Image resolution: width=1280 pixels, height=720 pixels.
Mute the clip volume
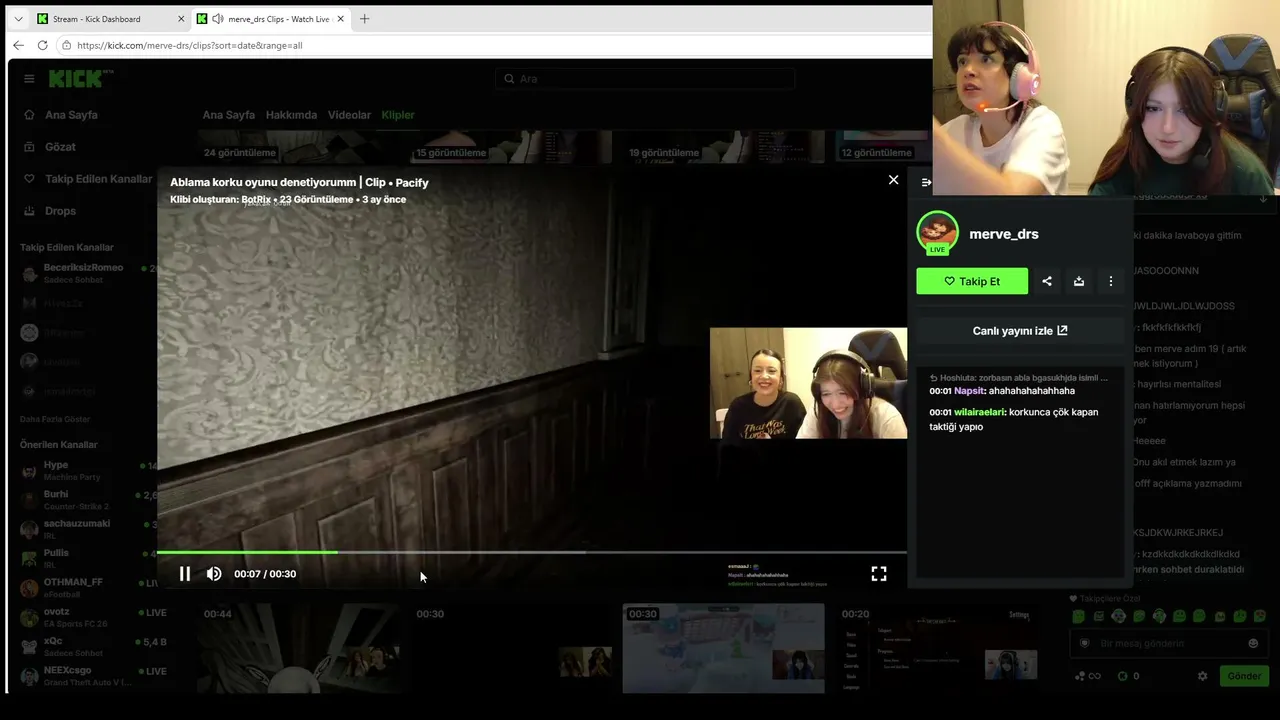[214, 574]
